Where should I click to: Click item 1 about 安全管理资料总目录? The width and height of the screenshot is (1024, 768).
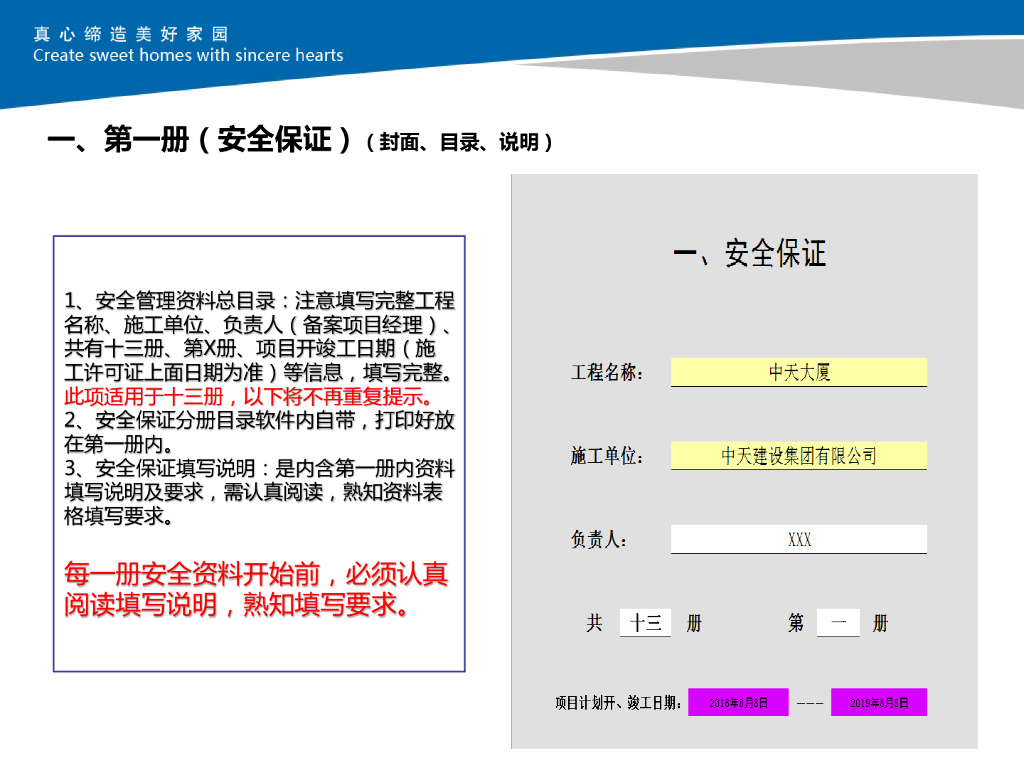tap(258, 337)
